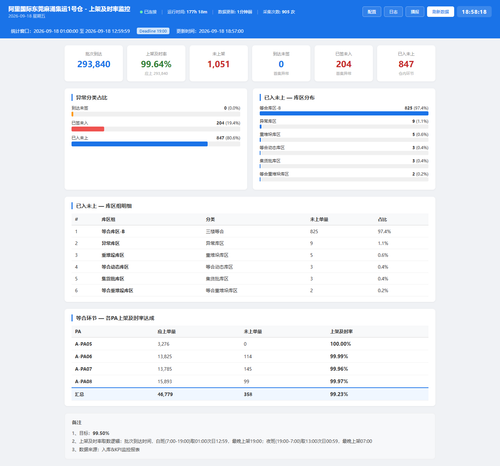Image resolution: width=500 pixels, height=466 pixels.
Task: Click the red bar for 204 (19.4%)
Action: (x=88, y=129)
